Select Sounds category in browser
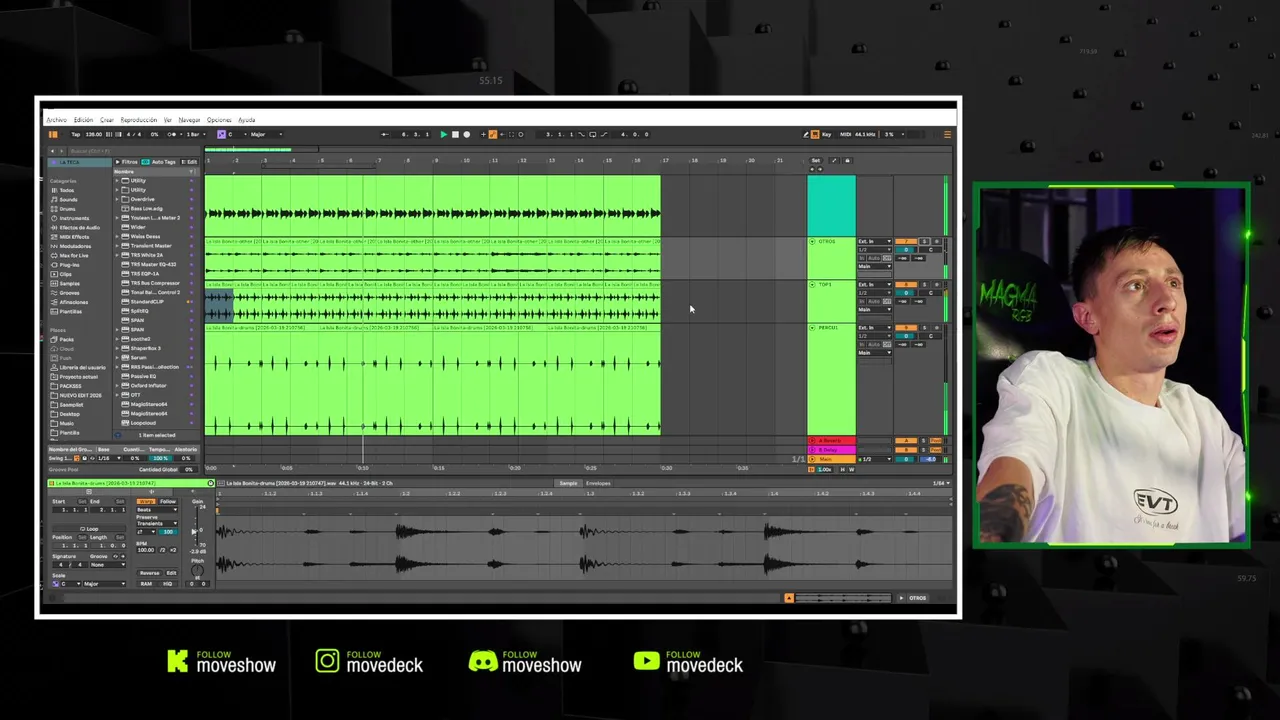Viewport: 1280px width, 720px height. tap(69, 199)
